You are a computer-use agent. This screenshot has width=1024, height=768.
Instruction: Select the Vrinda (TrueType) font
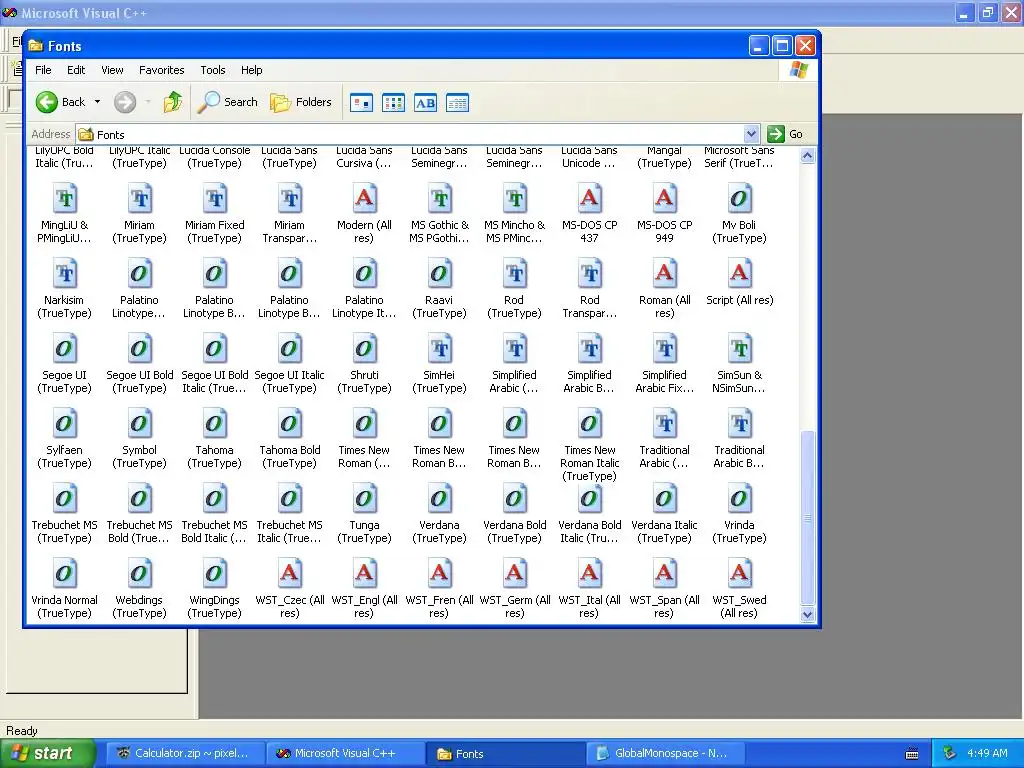(x=739, y=515)
